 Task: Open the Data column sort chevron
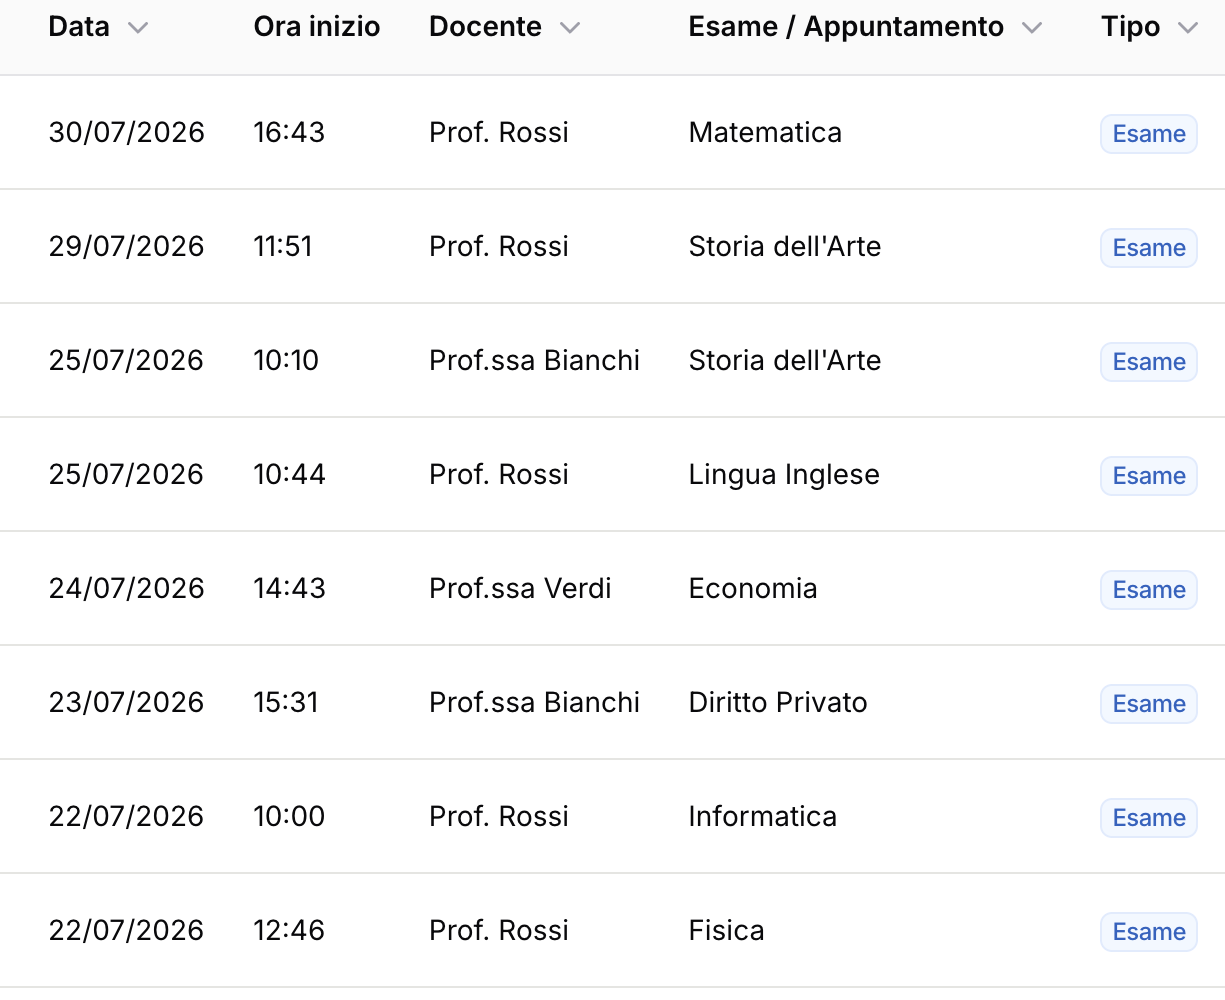coord(138,28)
